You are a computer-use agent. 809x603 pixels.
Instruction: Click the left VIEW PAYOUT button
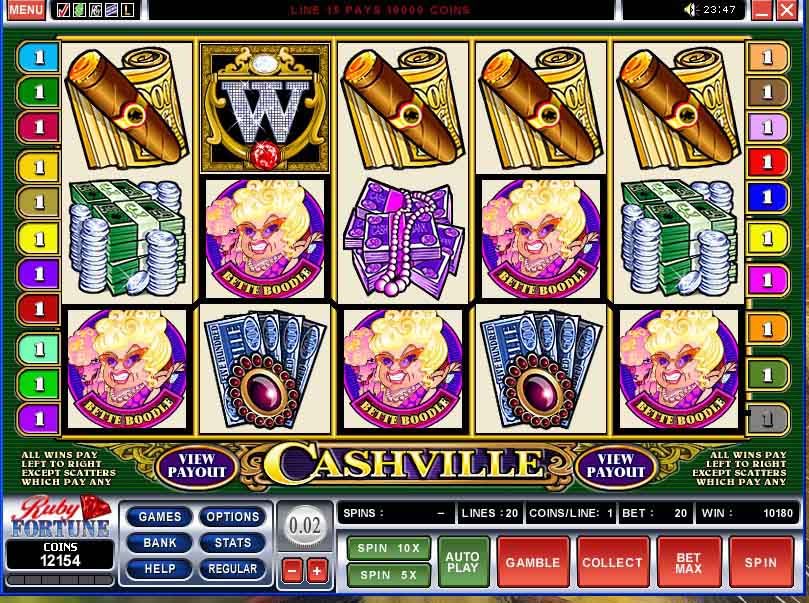tap(197, 465)
